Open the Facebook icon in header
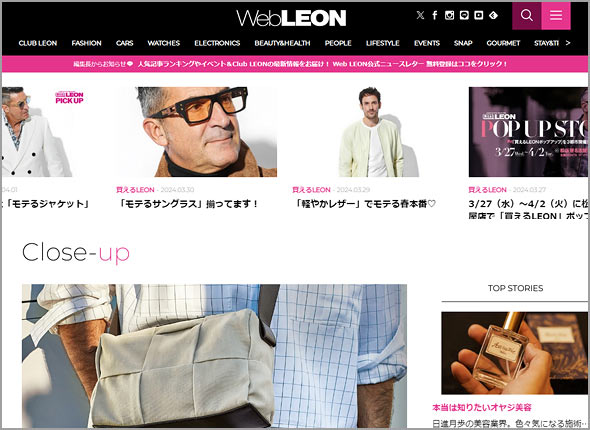Image resolution: width=590 pixels, height=430 pixels. [x=435, y=15]
